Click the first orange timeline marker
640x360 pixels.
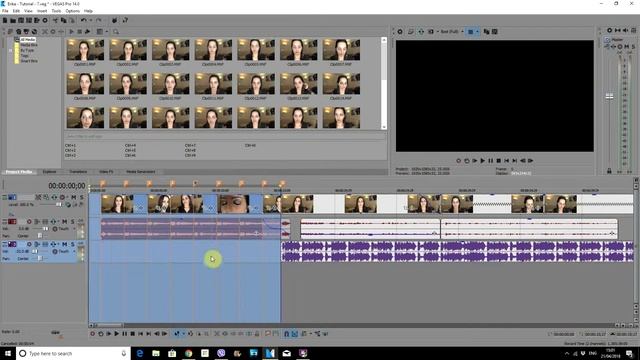(102, 184)
